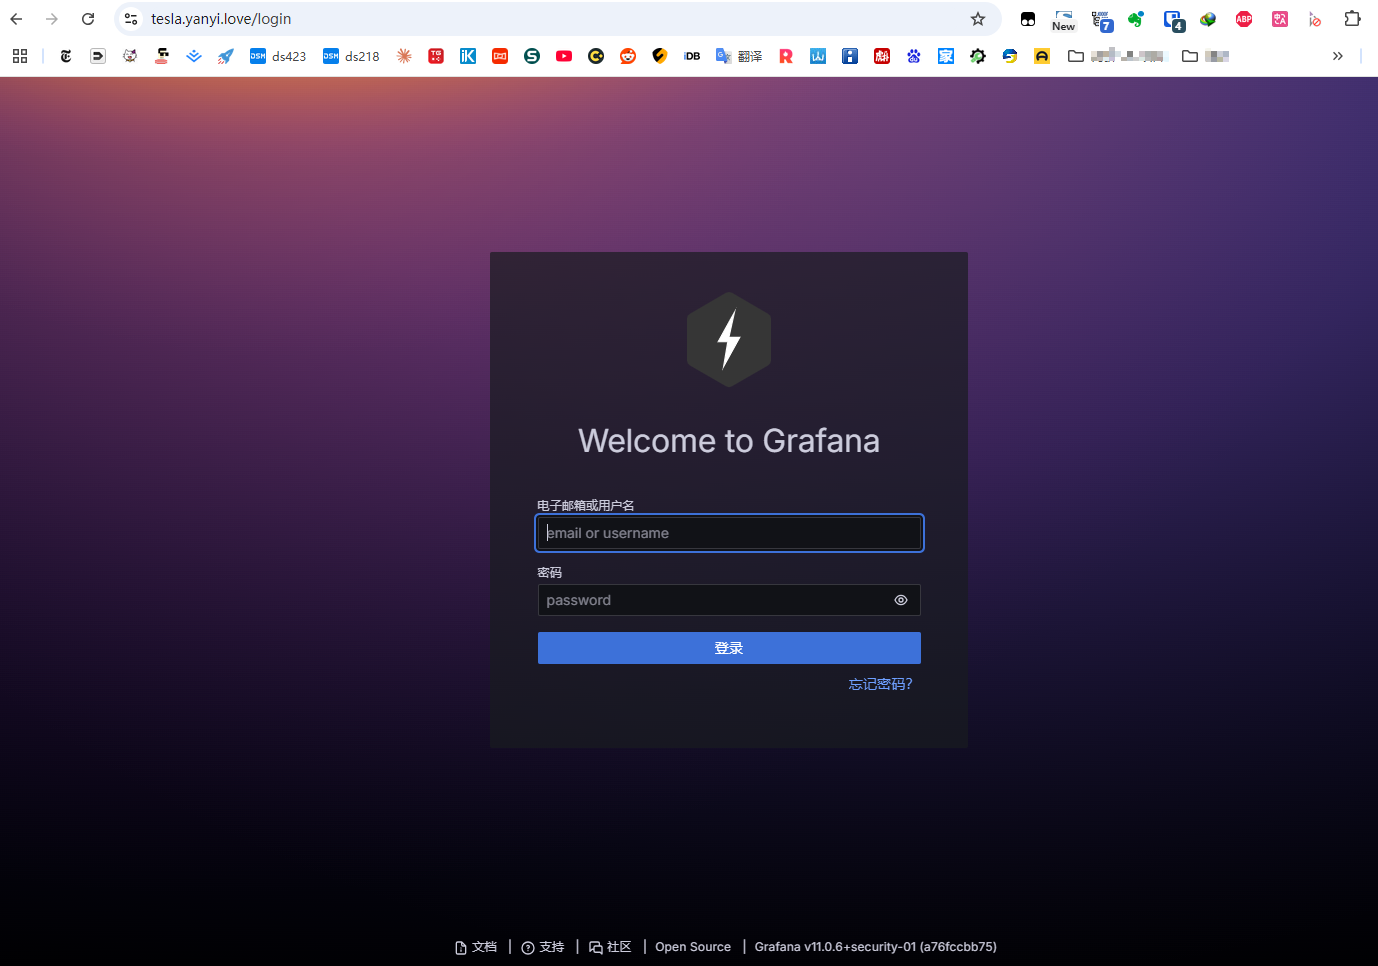Open the Chrome extensions puzzle icon

[x=1352, y=19]
